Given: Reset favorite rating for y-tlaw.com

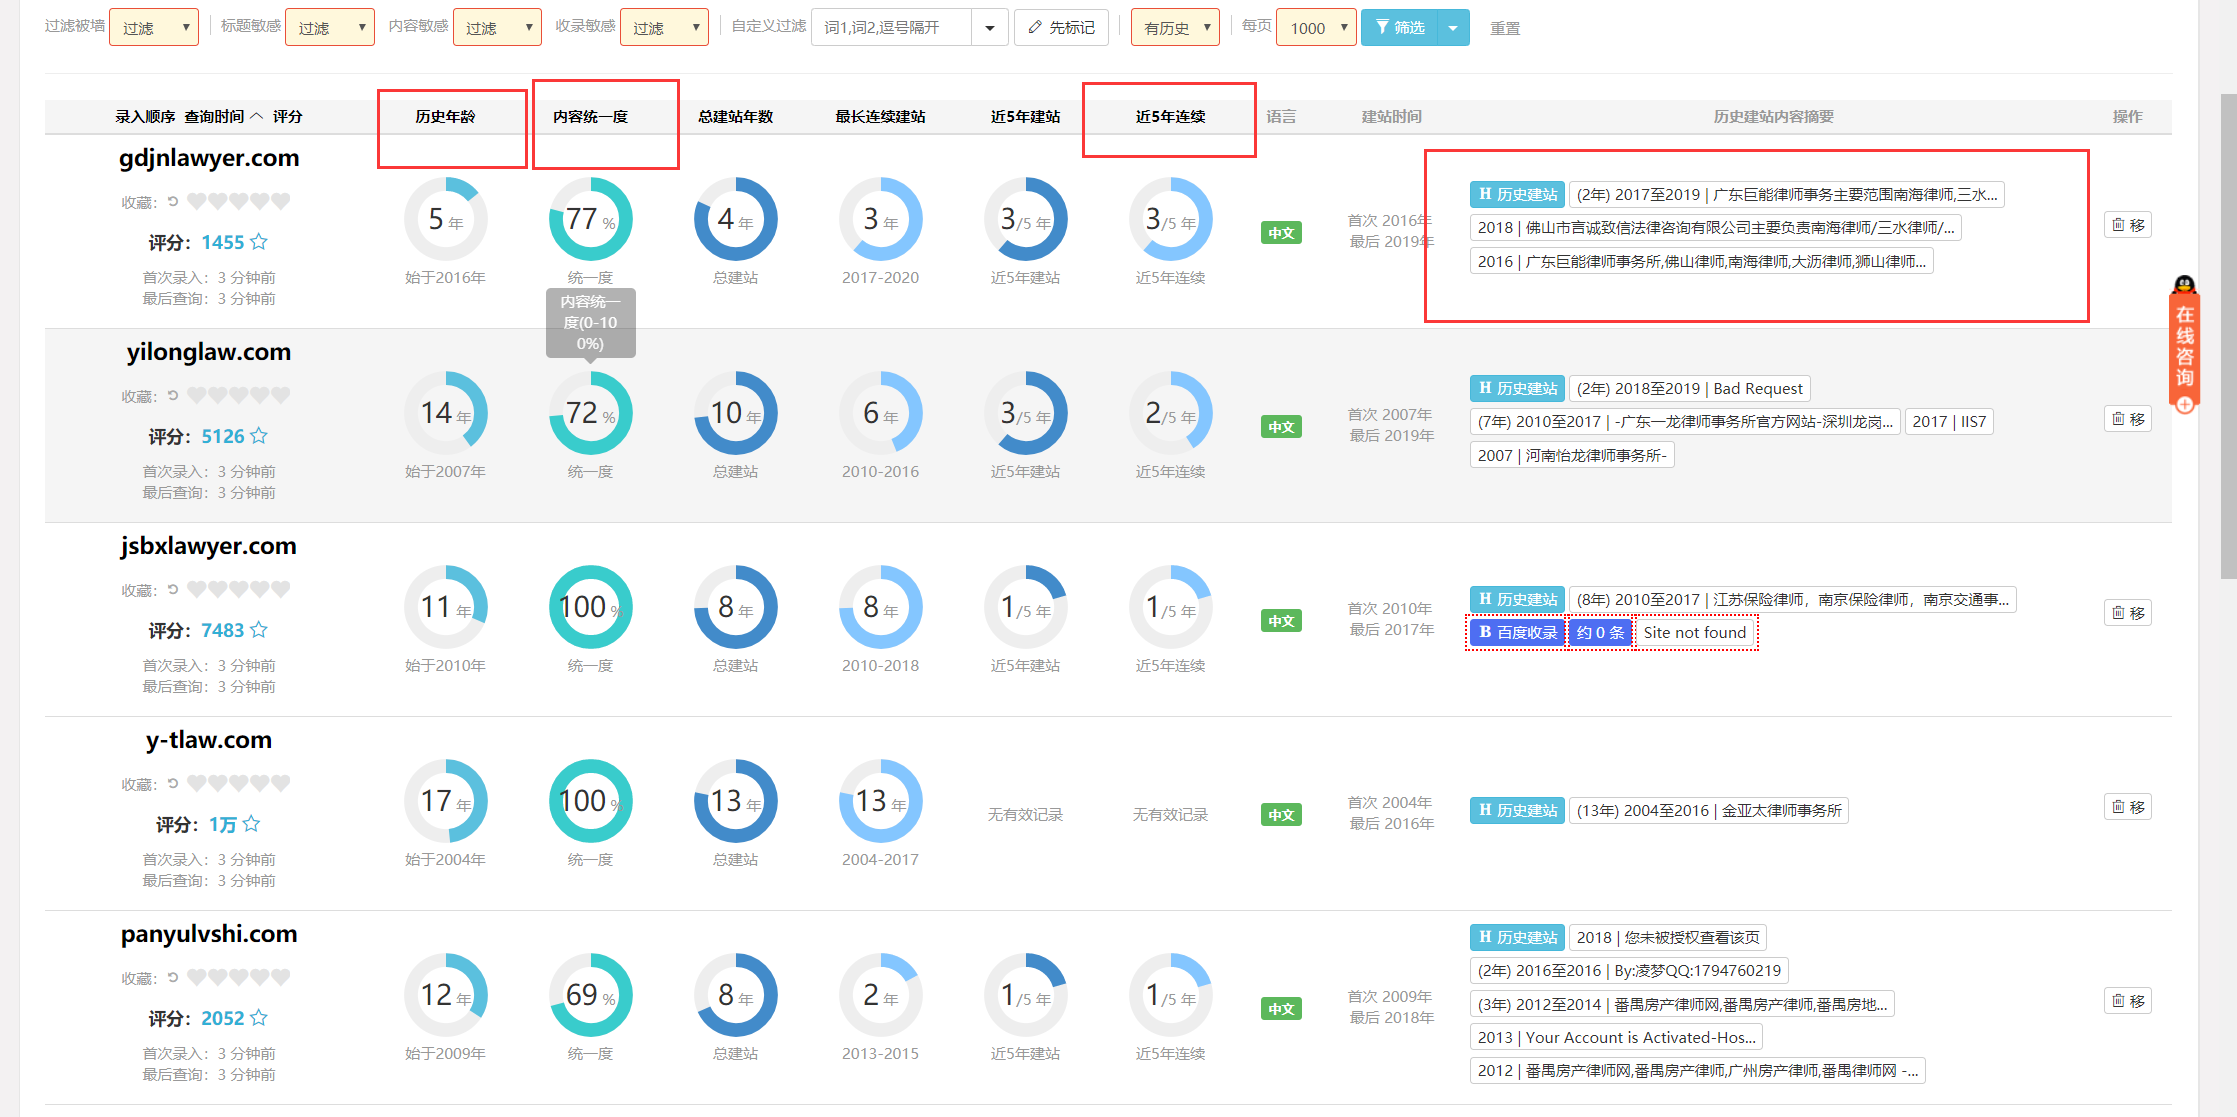Looking at the screenshot, I should [x=173, y=784].
